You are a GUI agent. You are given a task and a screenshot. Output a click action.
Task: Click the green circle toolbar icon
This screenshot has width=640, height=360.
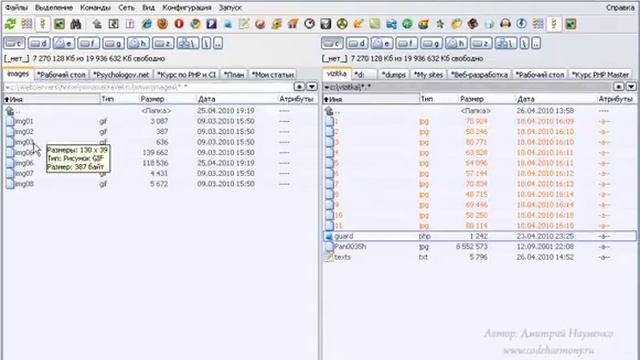point(407,24)
